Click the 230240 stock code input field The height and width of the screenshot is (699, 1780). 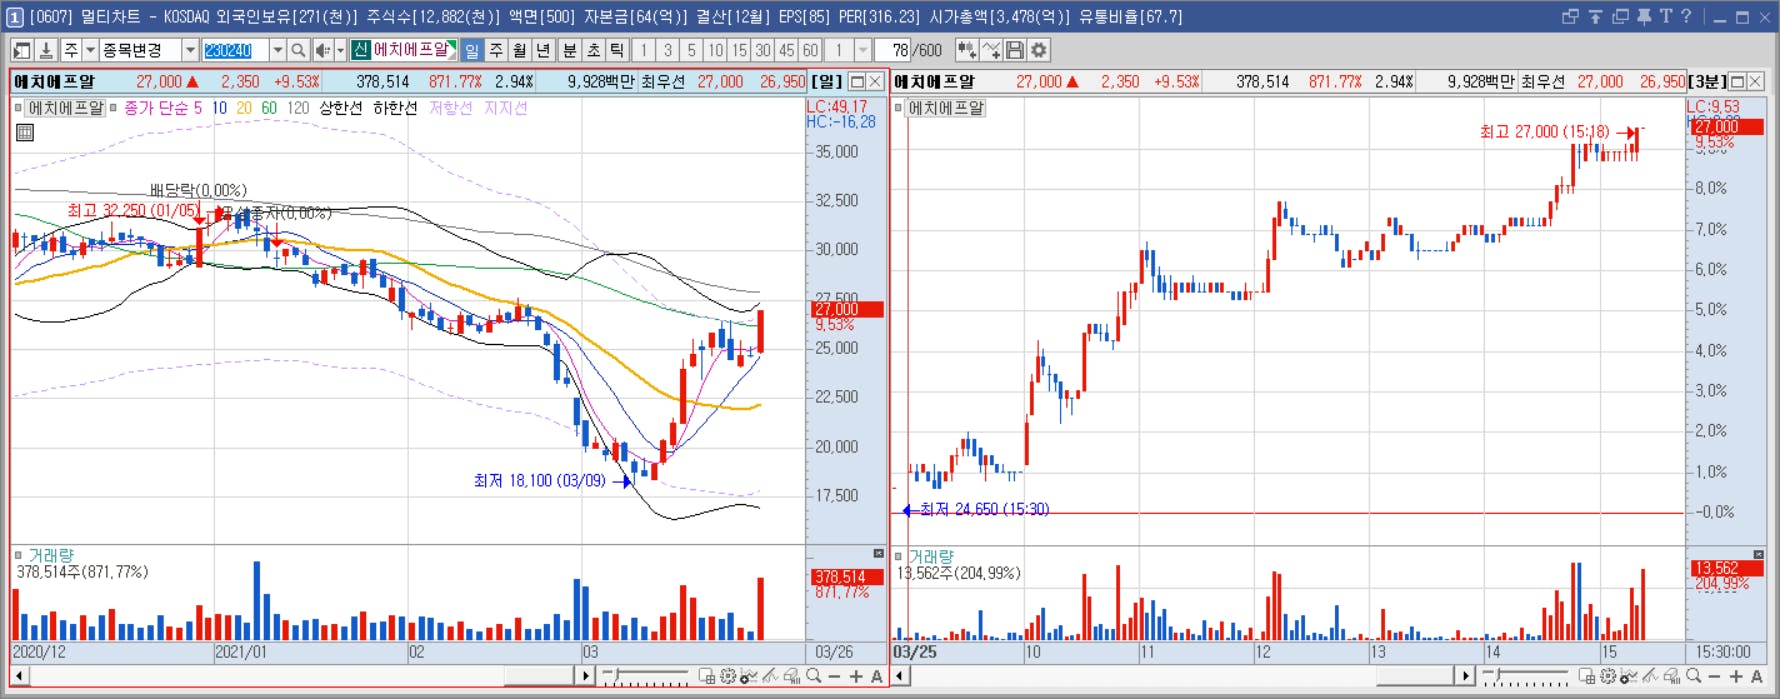235,50
